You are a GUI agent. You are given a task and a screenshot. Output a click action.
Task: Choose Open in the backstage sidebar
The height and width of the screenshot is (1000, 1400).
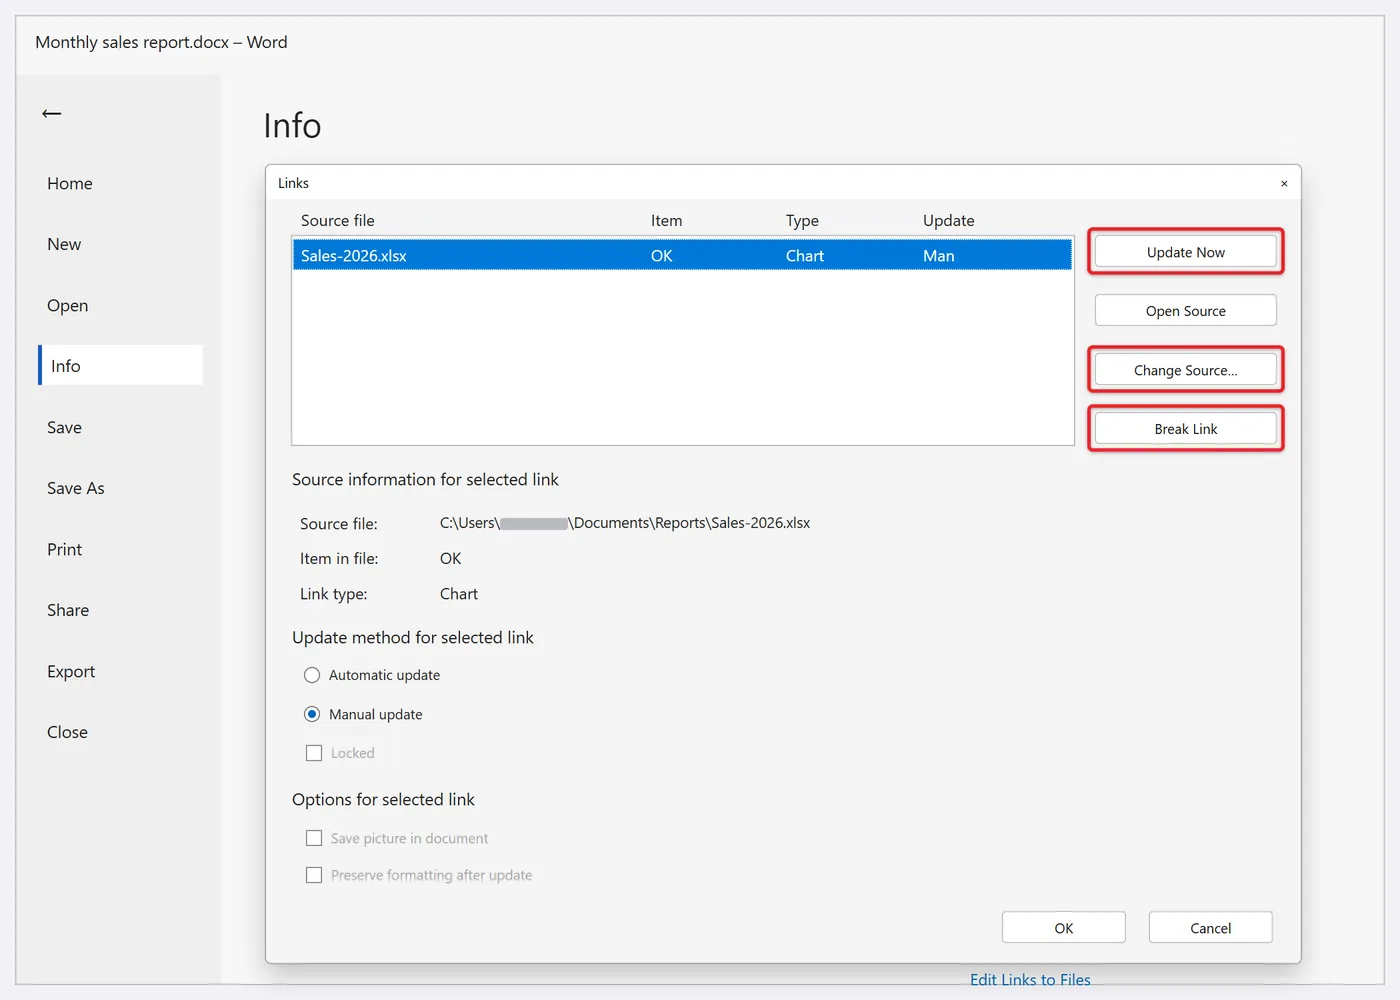[x=67, y=305]
